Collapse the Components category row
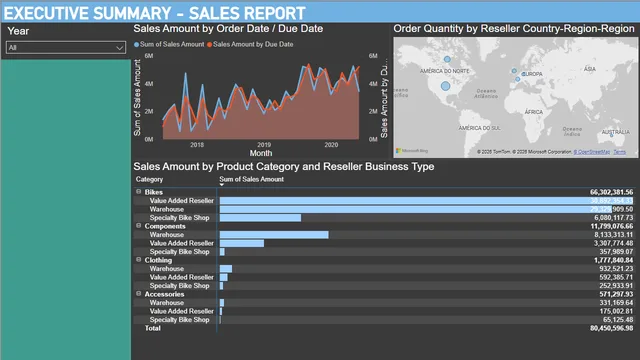 coord(138,226)
